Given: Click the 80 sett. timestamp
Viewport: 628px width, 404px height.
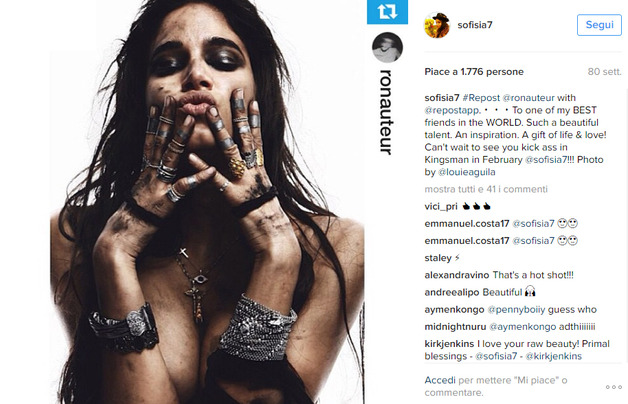Looking at the screenshot, I should (604, 72).
